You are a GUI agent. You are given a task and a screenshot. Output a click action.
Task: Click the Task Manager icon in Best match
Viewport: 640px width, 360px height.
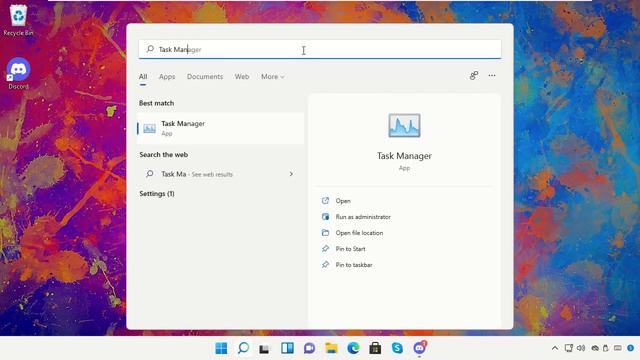tap(149, 129)
